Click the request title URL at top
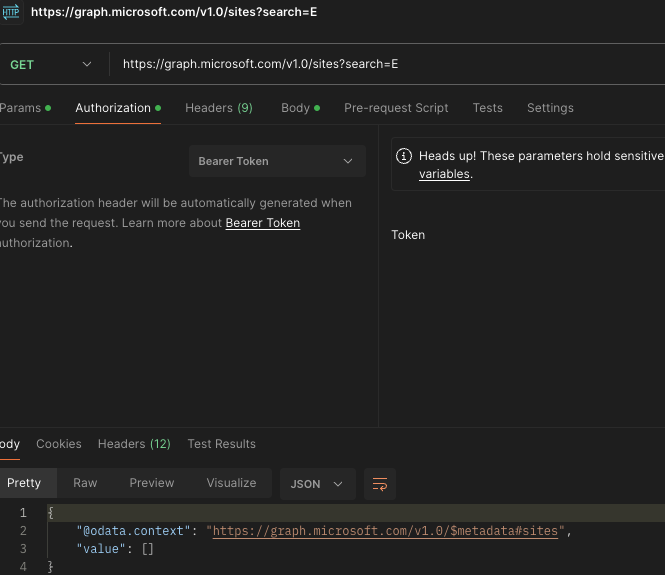 pyautogui.click(x=174, y=12)
